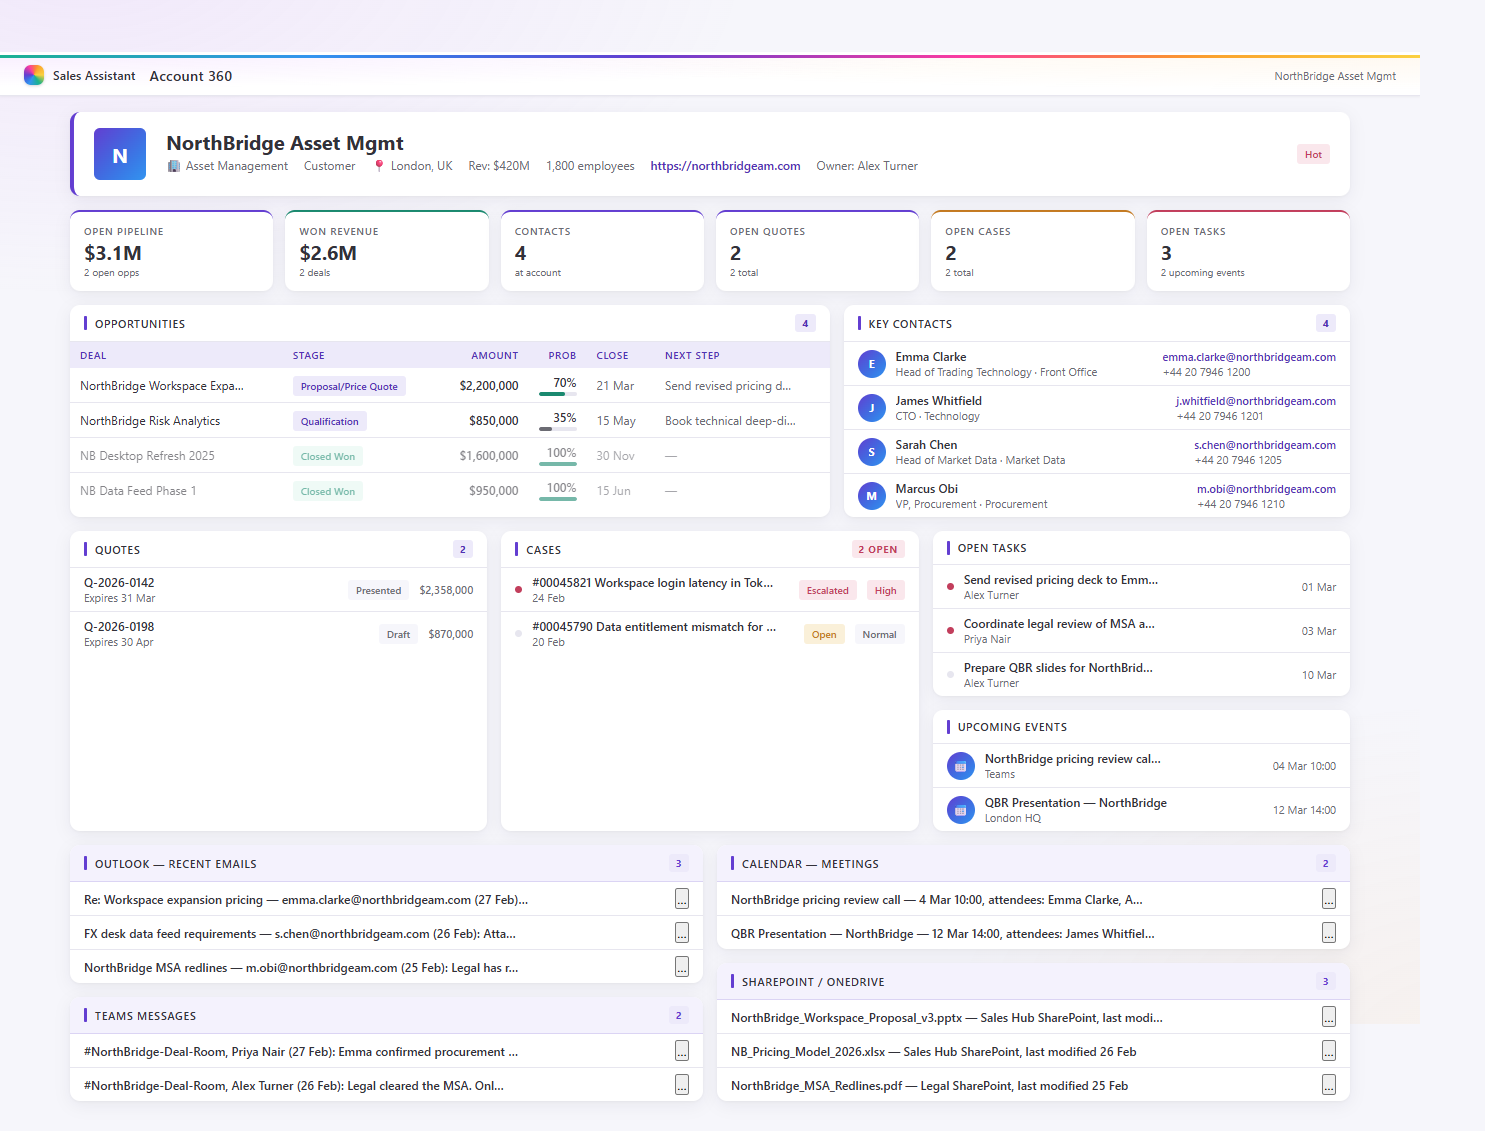Click the 100% probability bar for NB Desktop Refresh 2025
The width and height of the screenshot is (1485, 1131).
click(558, 463)
